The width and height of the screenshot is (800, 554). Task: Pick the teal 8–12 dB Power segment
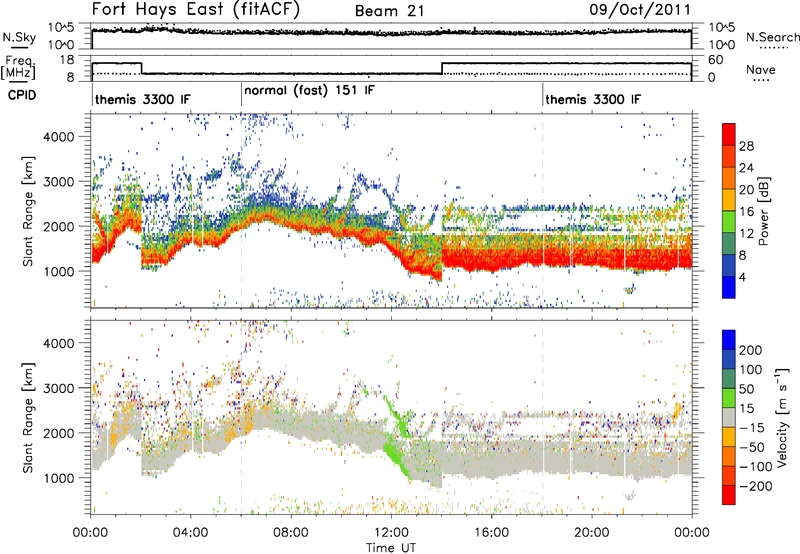[x=729, y=244]
